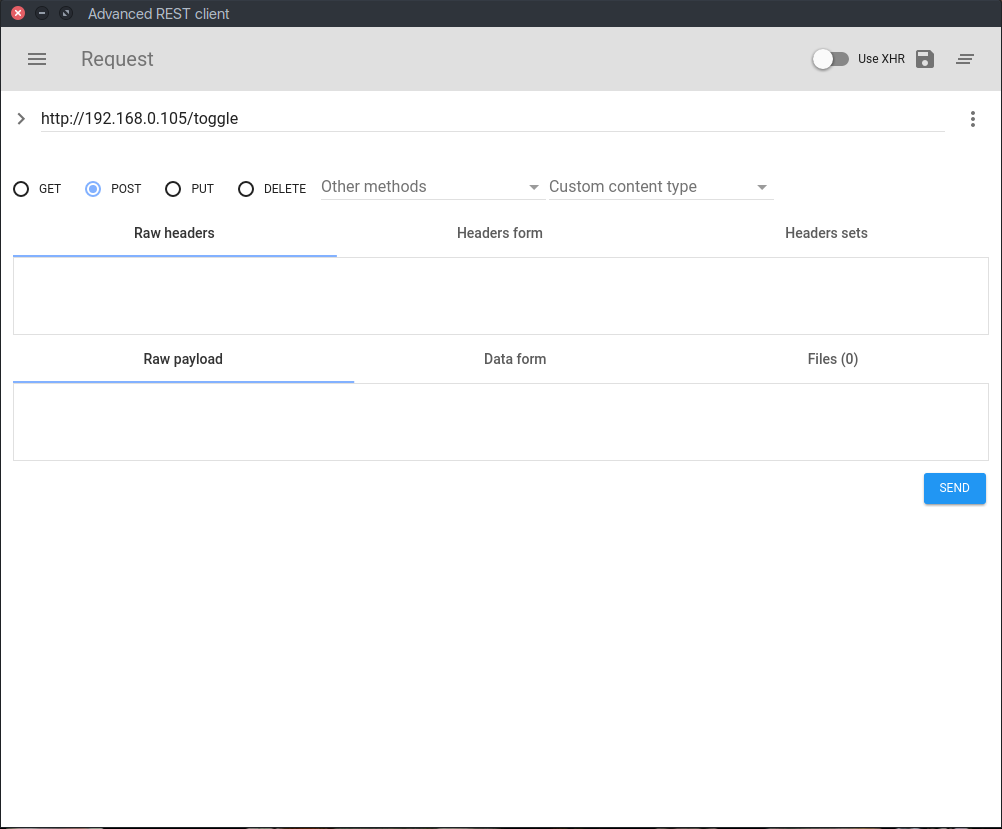The height and width of the screenshot is (829, 1002).
Task: Select the DELETE method radio button
Action: 246,189
